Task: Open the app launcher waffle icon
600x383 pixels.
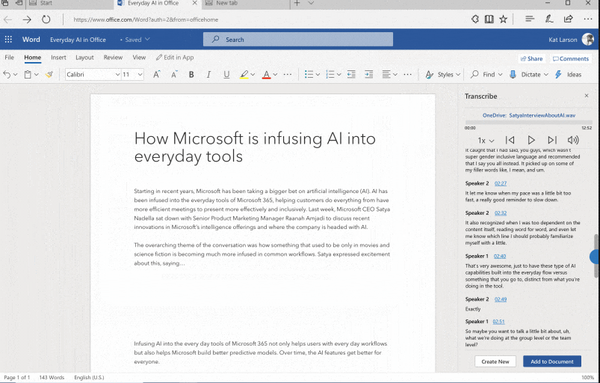Action: pos(8,39)
